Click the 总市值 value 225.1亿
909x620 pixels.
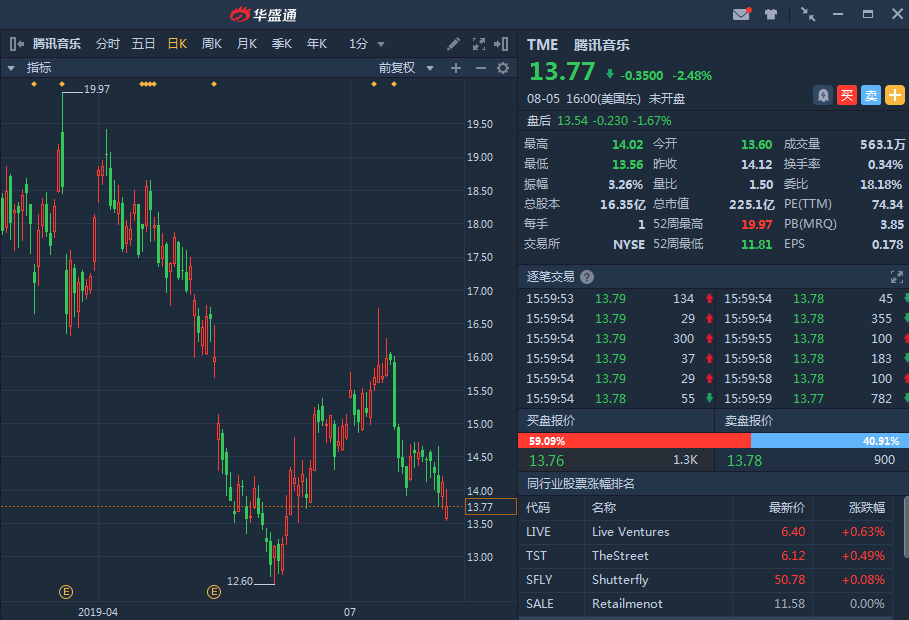(x=751, y=204)
